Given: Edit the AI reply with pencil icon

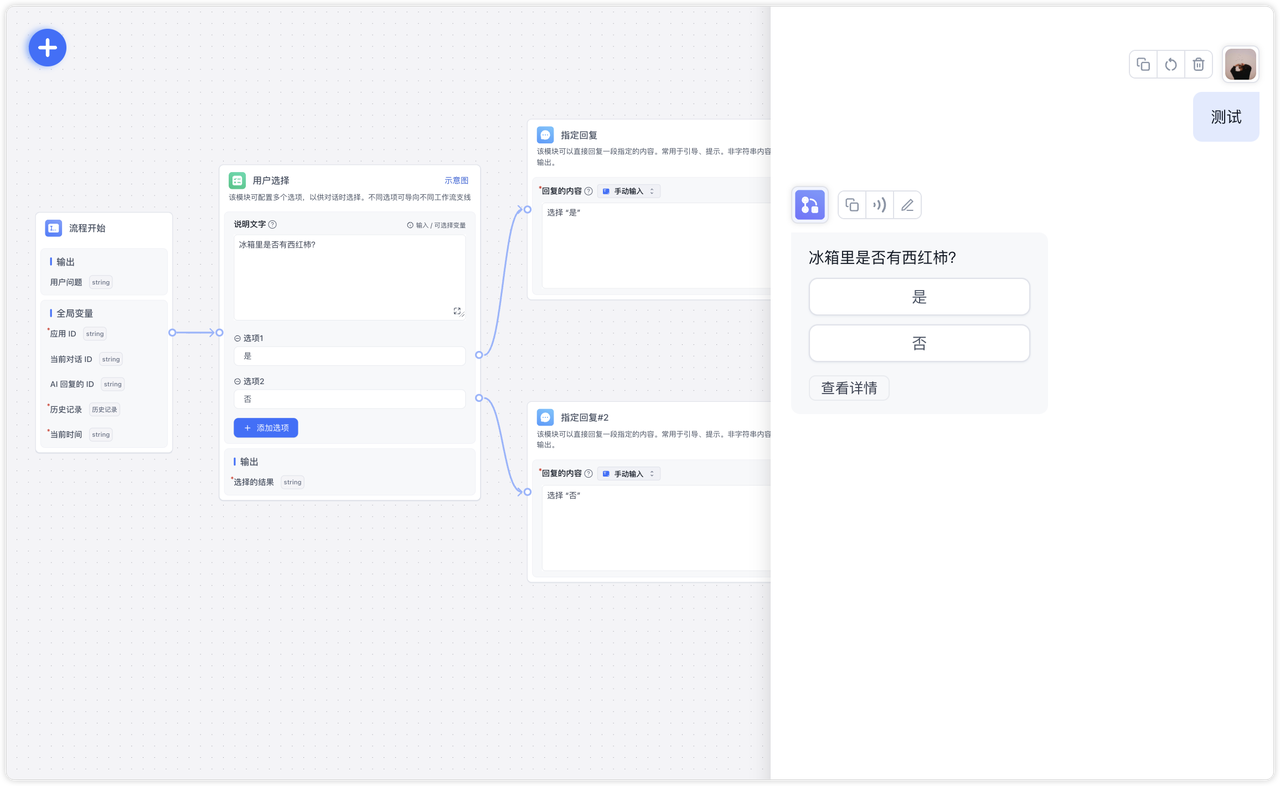Looking at the screenshot, I should click(x=907, y=205).
